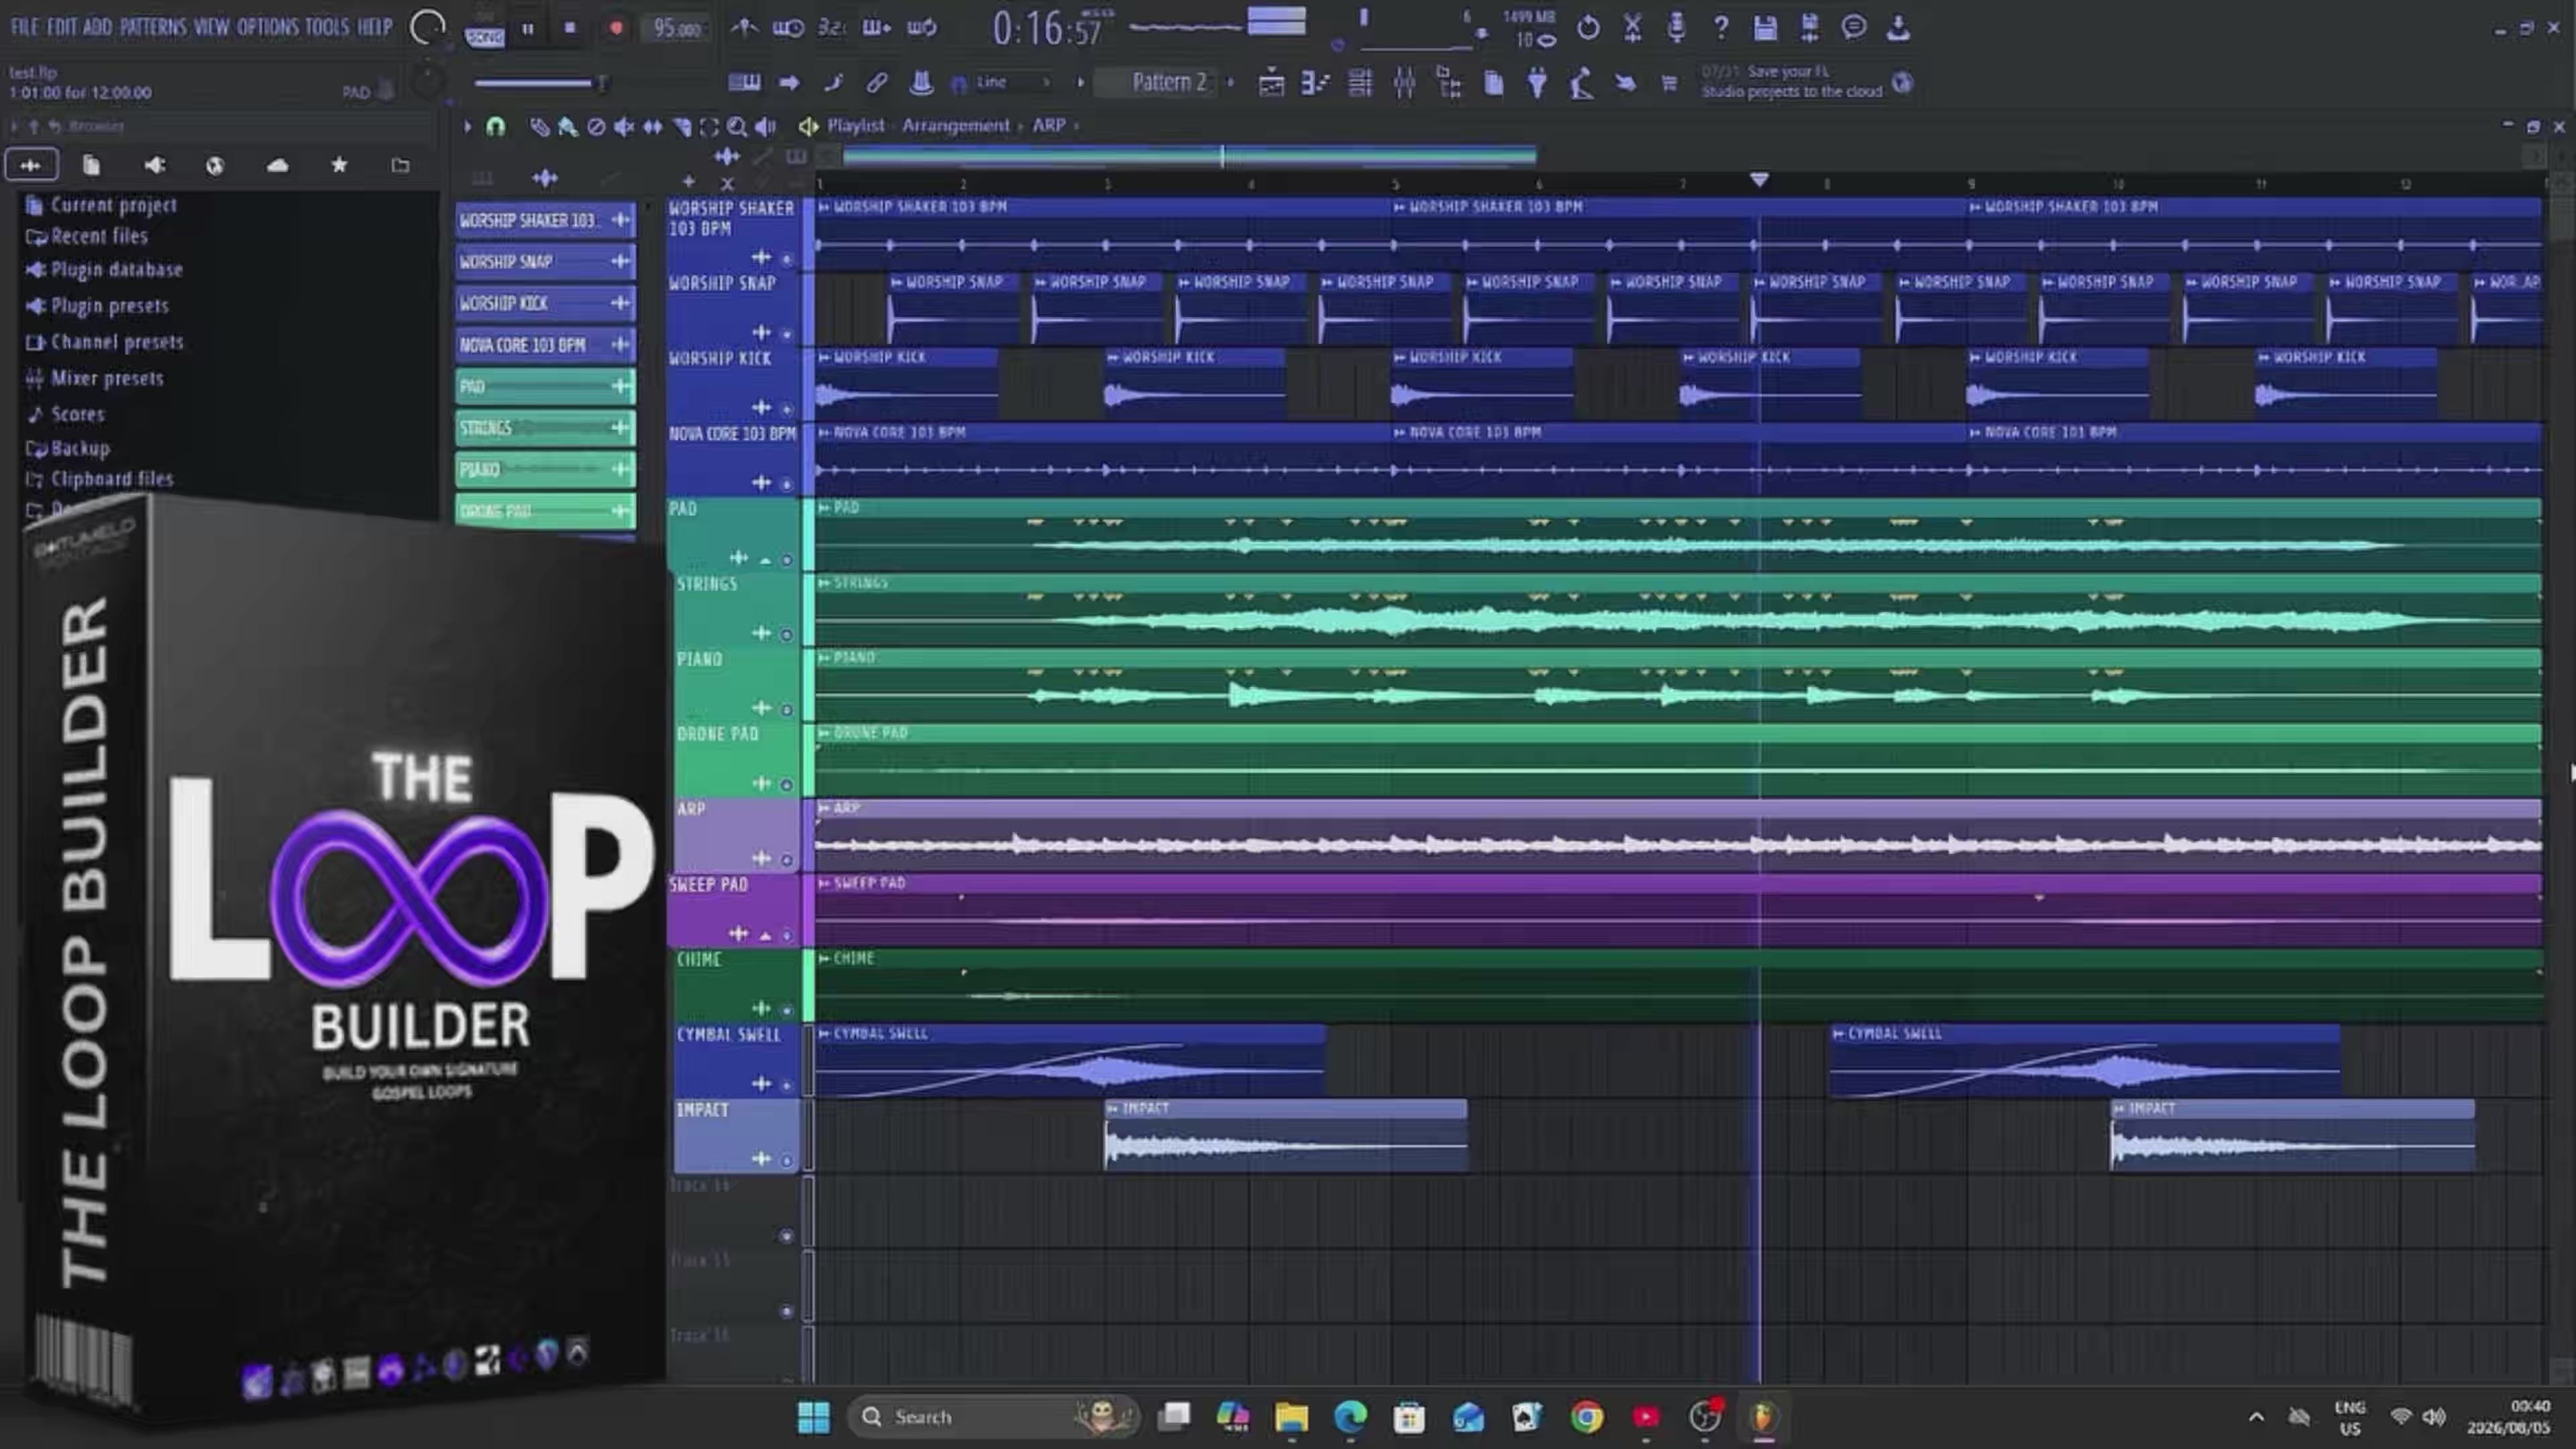Toggle typing keyboard to piano icon
The image size is (2576, 1449).
pyautogui.click(x=744, y=83)
